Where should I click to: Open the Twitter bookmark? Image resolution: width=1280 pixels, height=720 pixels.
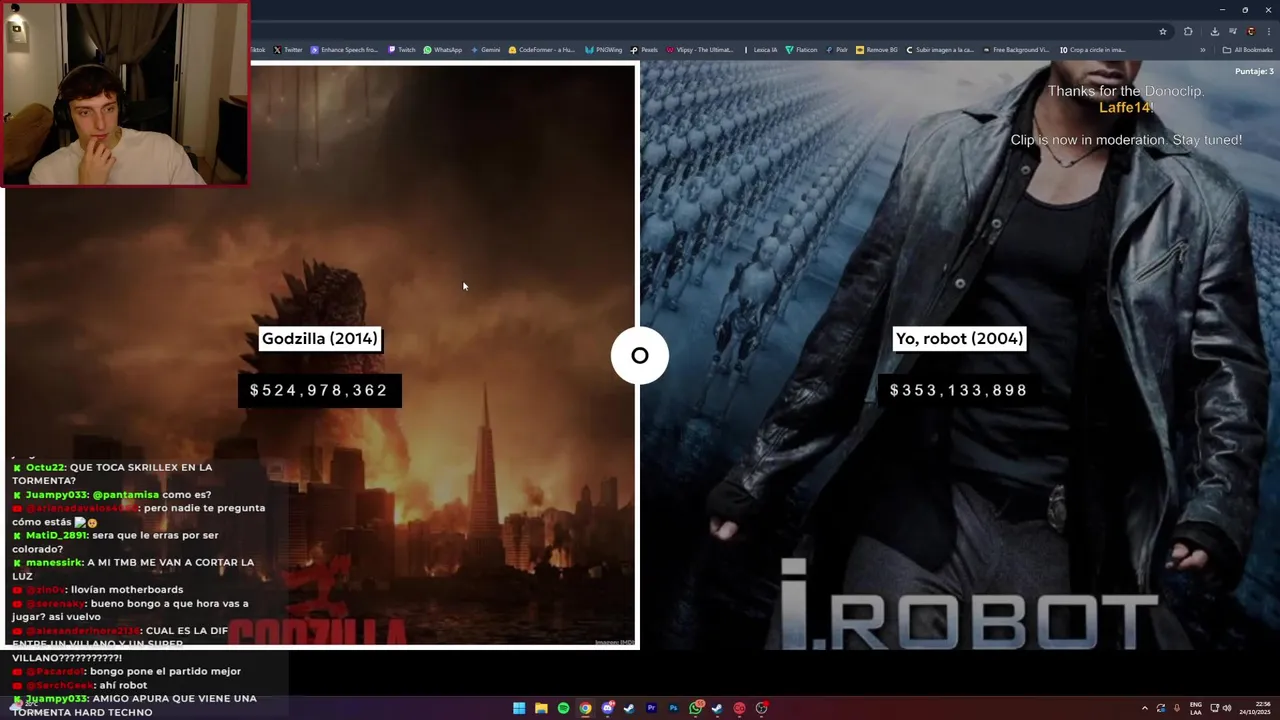click(x=288, y=50)
